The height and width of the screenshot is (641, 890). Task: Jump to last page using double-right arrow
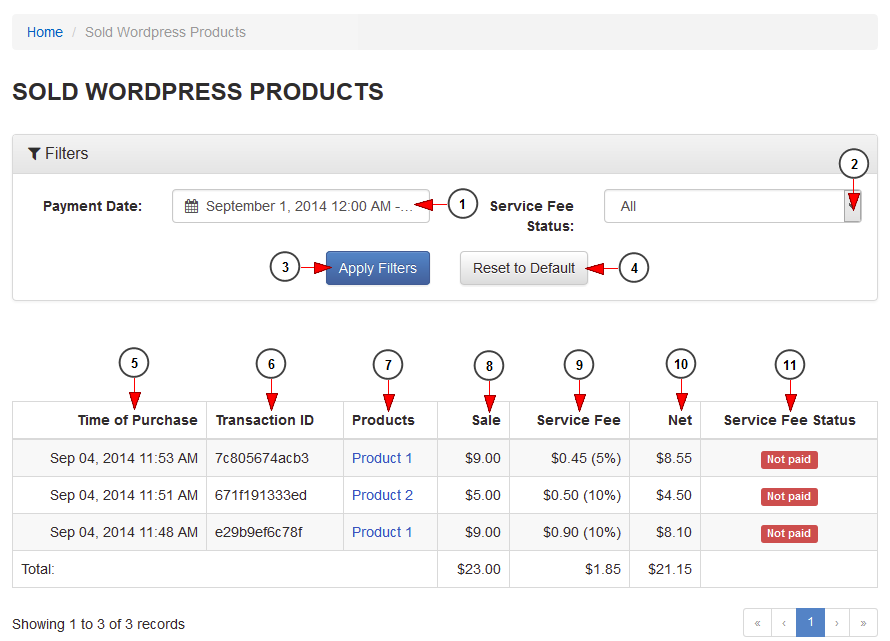863,623
